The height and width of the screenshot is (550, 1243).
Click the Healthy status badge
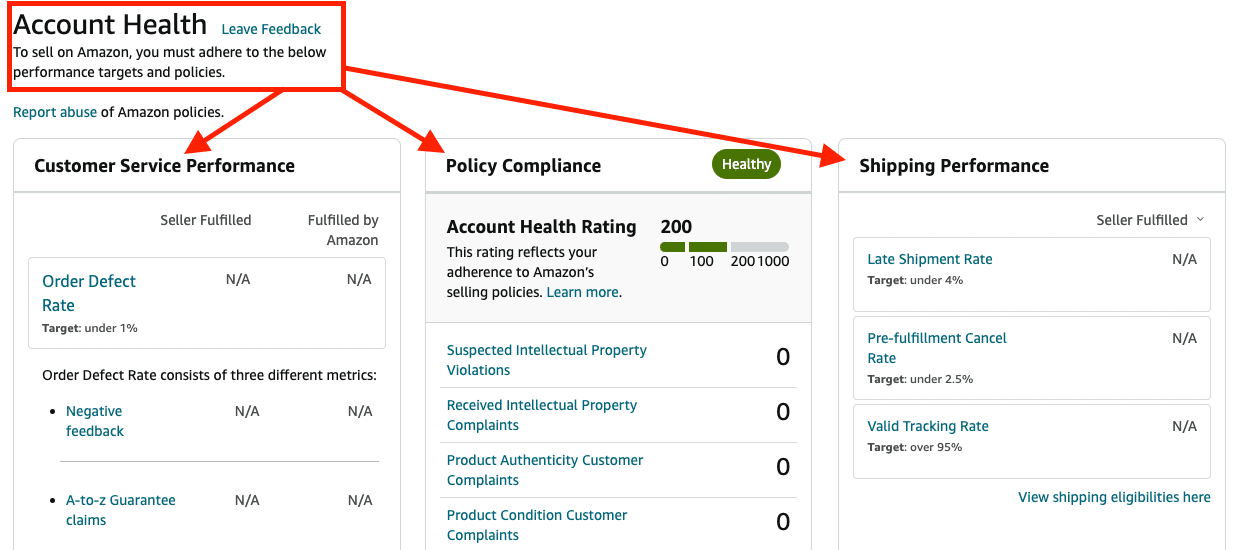[x=746, y=164]
